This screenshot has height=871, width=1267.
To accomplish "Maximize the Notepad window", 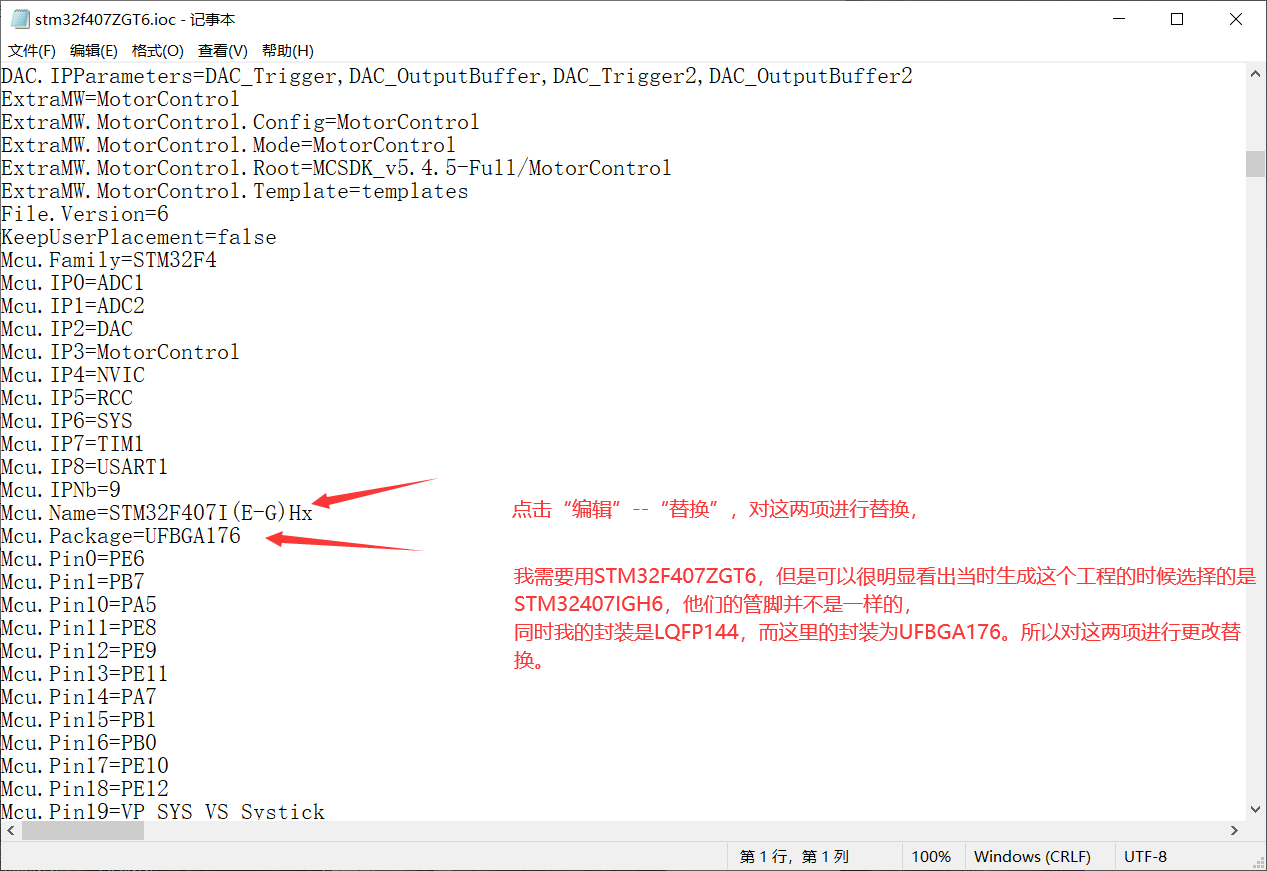I will [x=1177, y=19].
